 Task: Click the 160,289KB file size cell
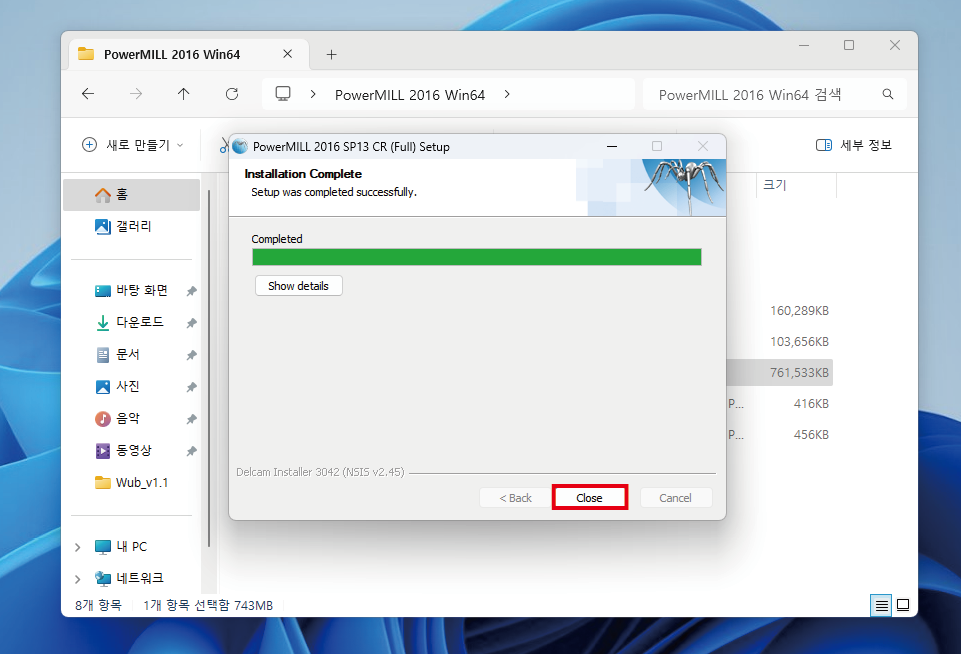click(799, 311)
